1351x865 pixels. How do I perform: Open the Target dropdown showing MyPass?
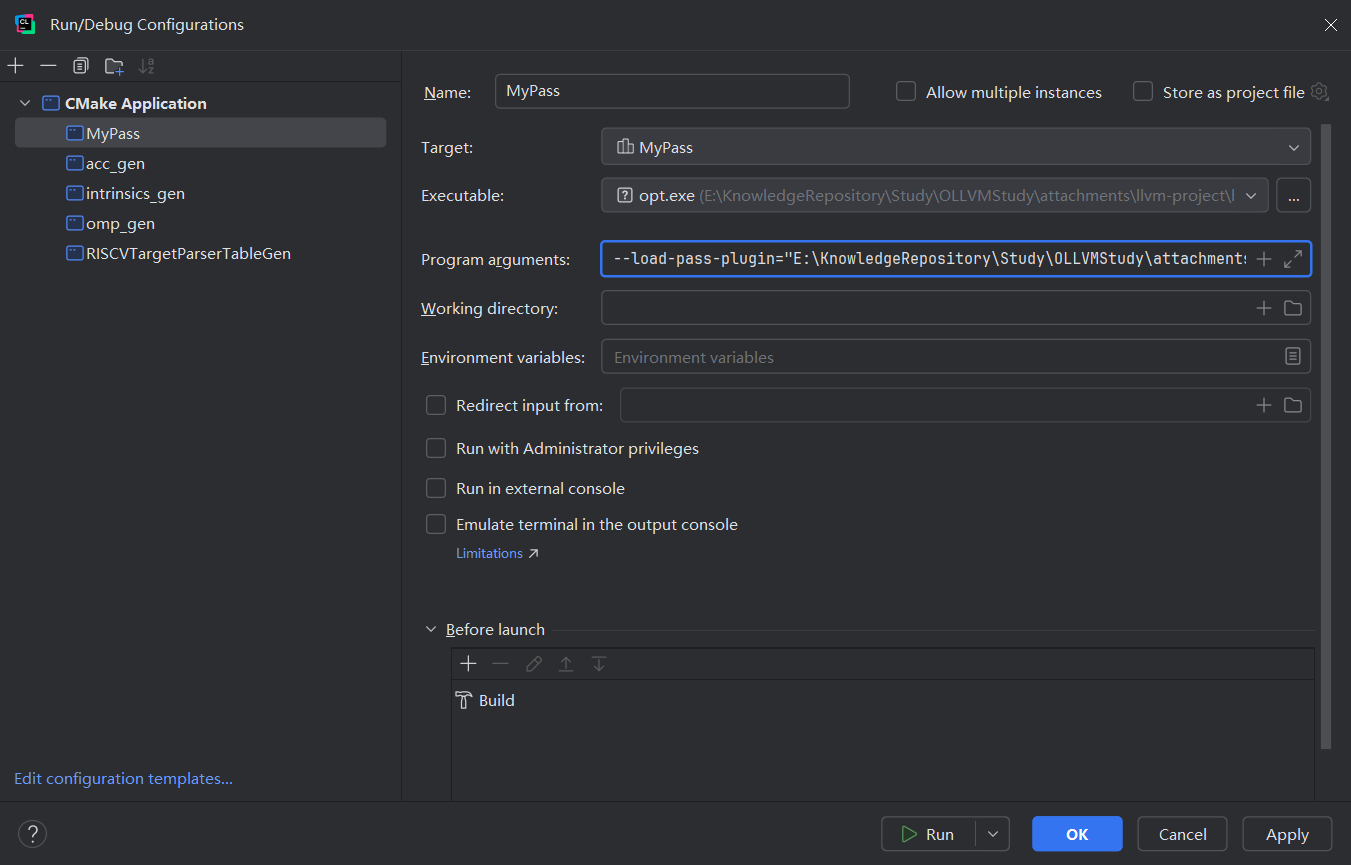[955, 147]
